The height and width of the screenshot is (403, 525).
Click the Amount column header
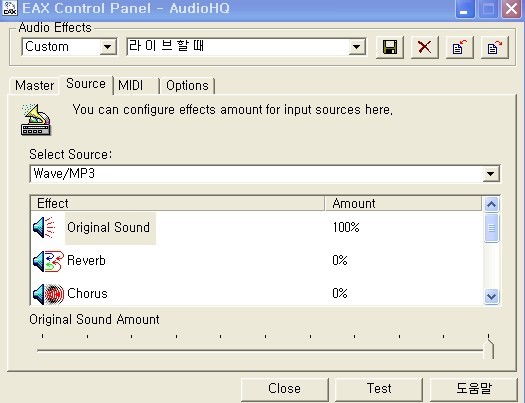(403, 204)
